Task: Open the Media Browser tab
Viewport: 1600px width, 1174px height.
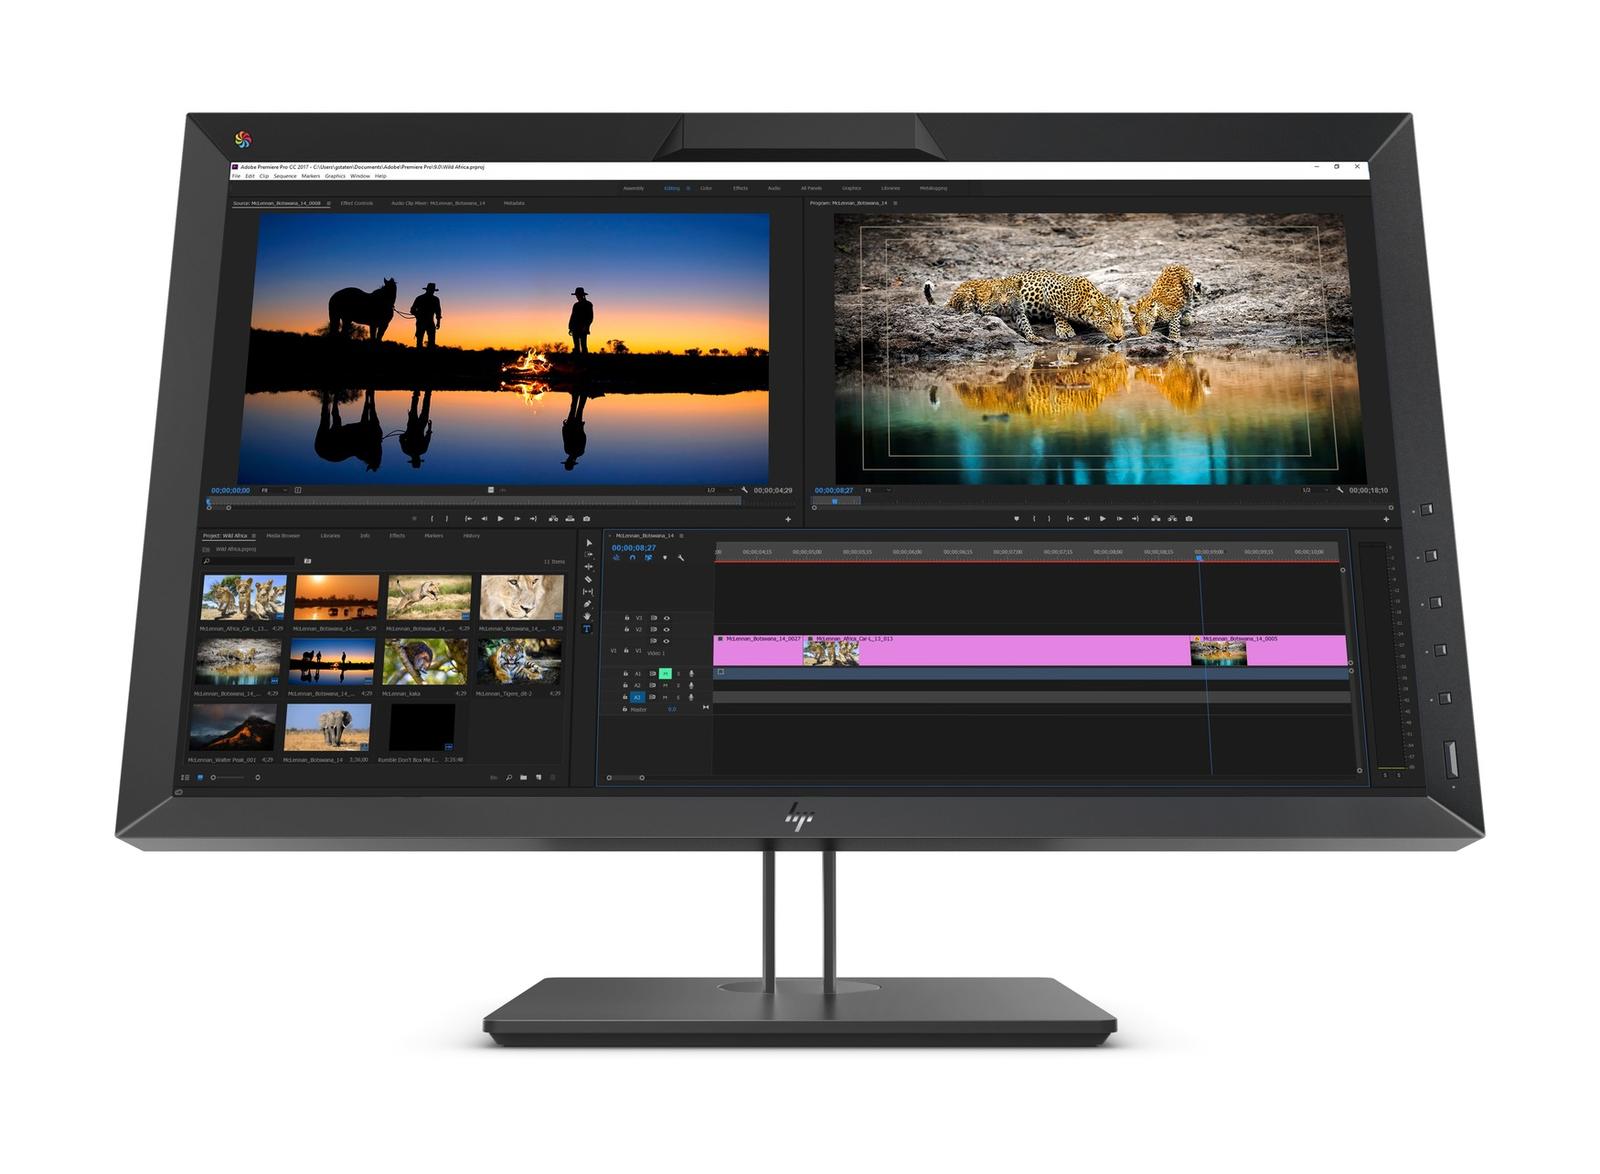Action: (x=283, y=536)
